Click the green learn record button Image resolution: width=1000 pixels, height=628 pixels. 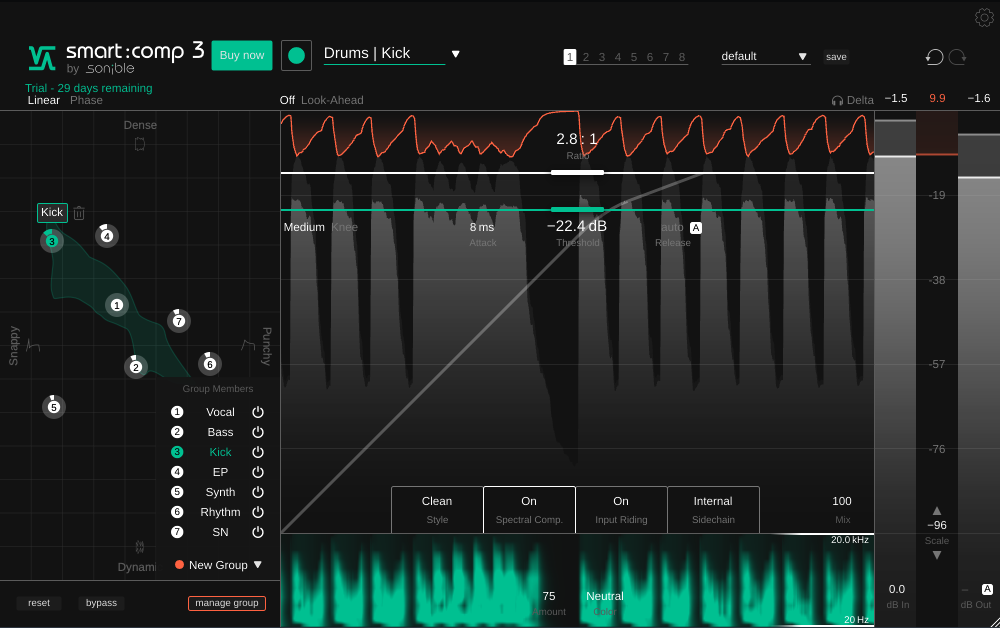coord(296,56)
